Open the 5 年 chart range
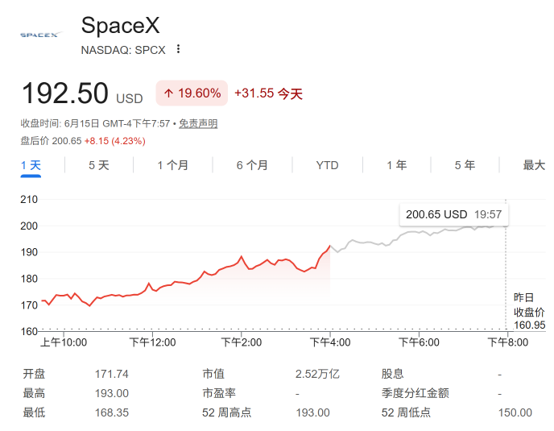The height and width of the screenshot is (431, 554). [x=465, y=165]
